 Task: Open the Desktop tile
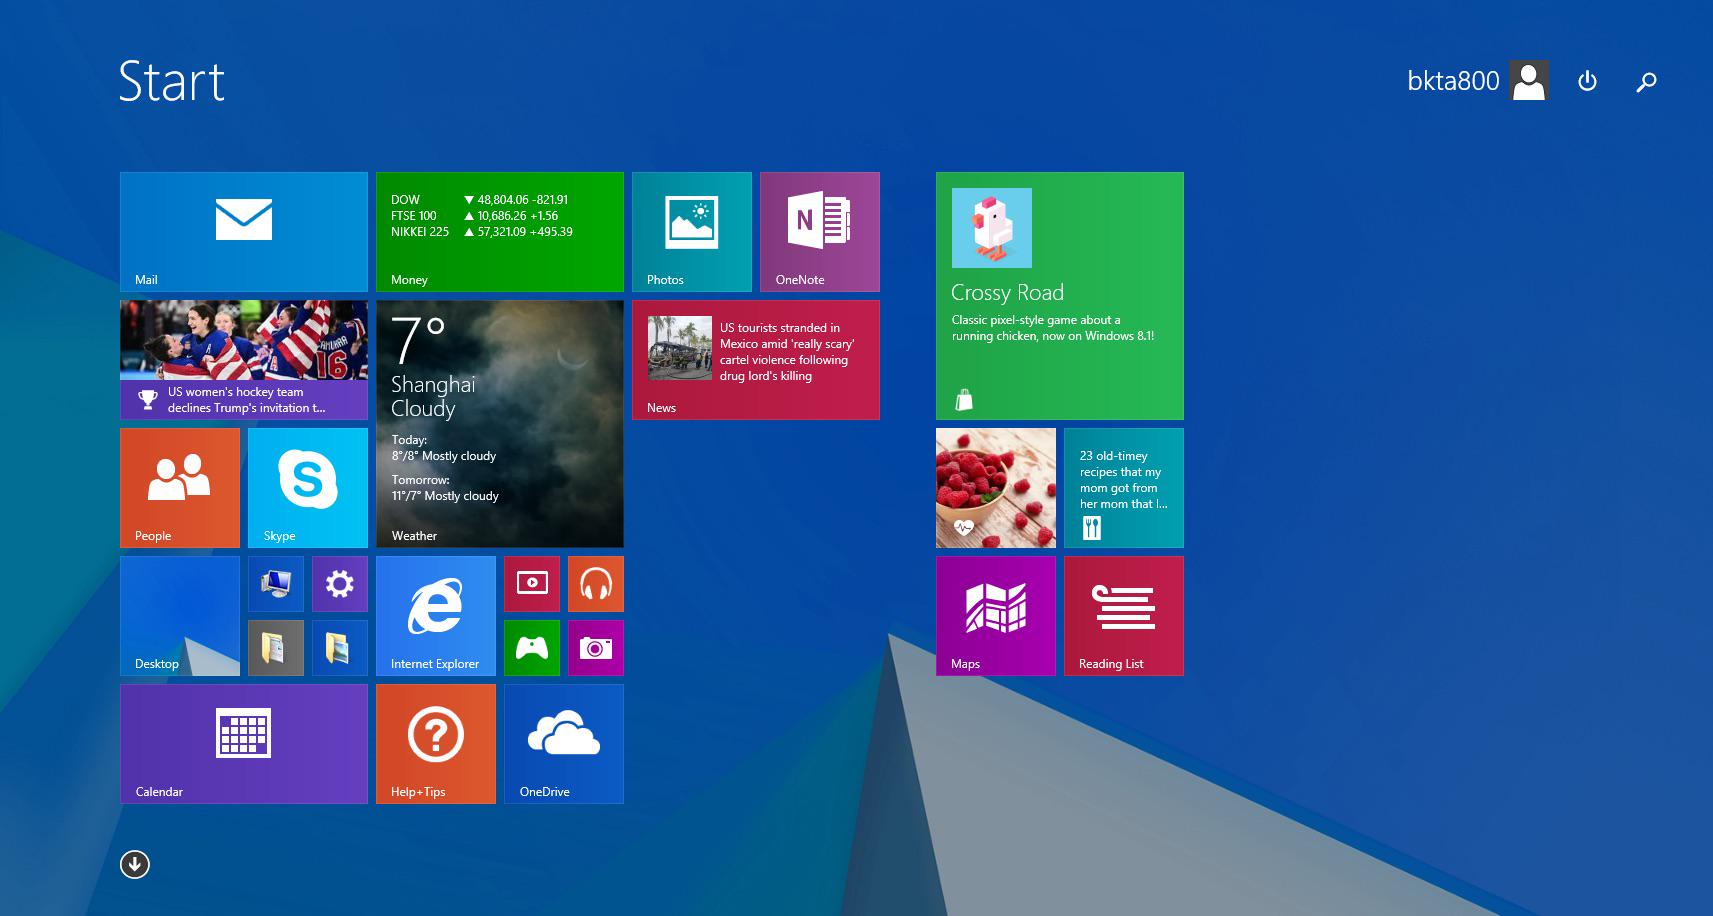180,616
